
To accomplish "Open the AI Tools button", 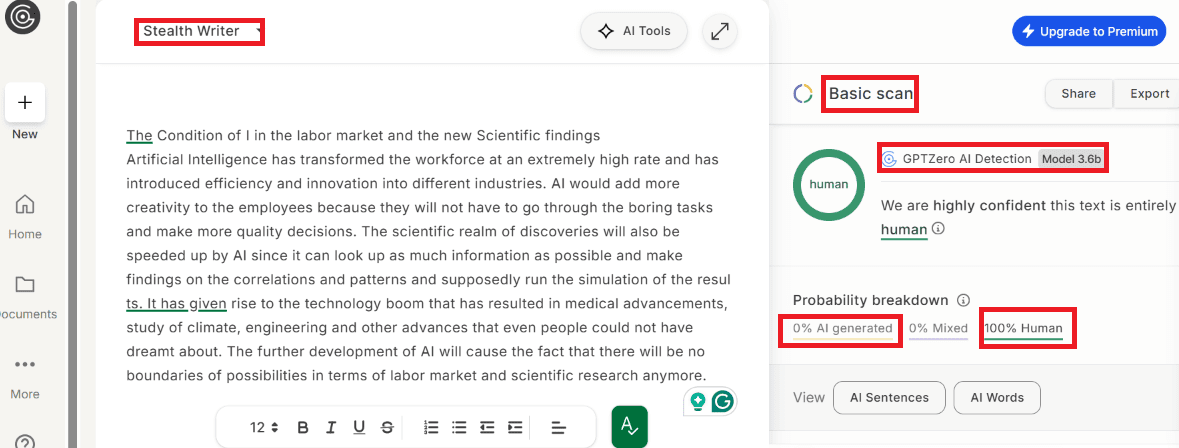I will pos(634,32).
